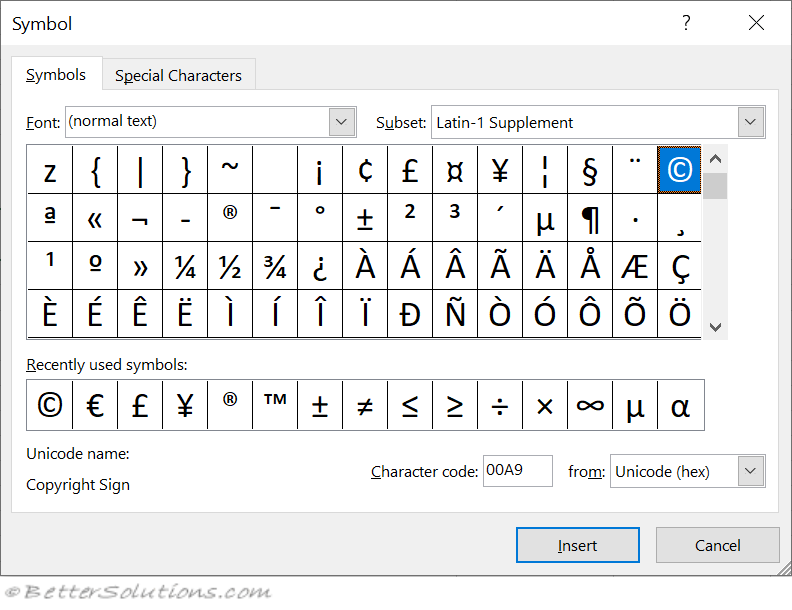Pick the one-half fraction symbol

click(230, 266)
